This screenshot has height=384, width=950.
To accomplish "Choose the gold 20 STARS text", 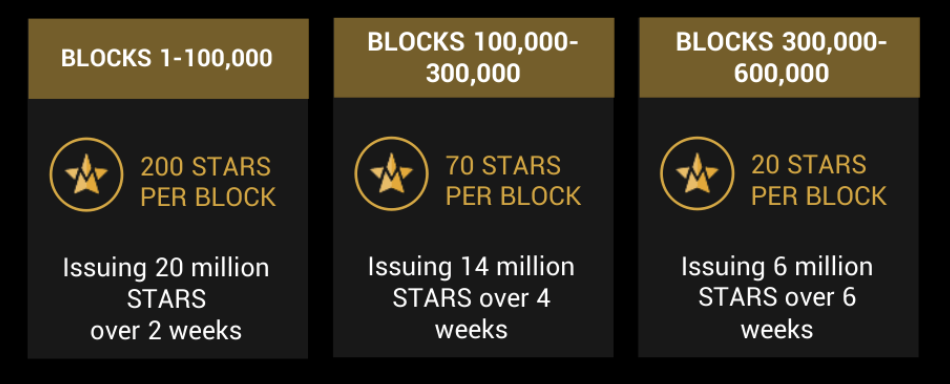I will [809, 165].
